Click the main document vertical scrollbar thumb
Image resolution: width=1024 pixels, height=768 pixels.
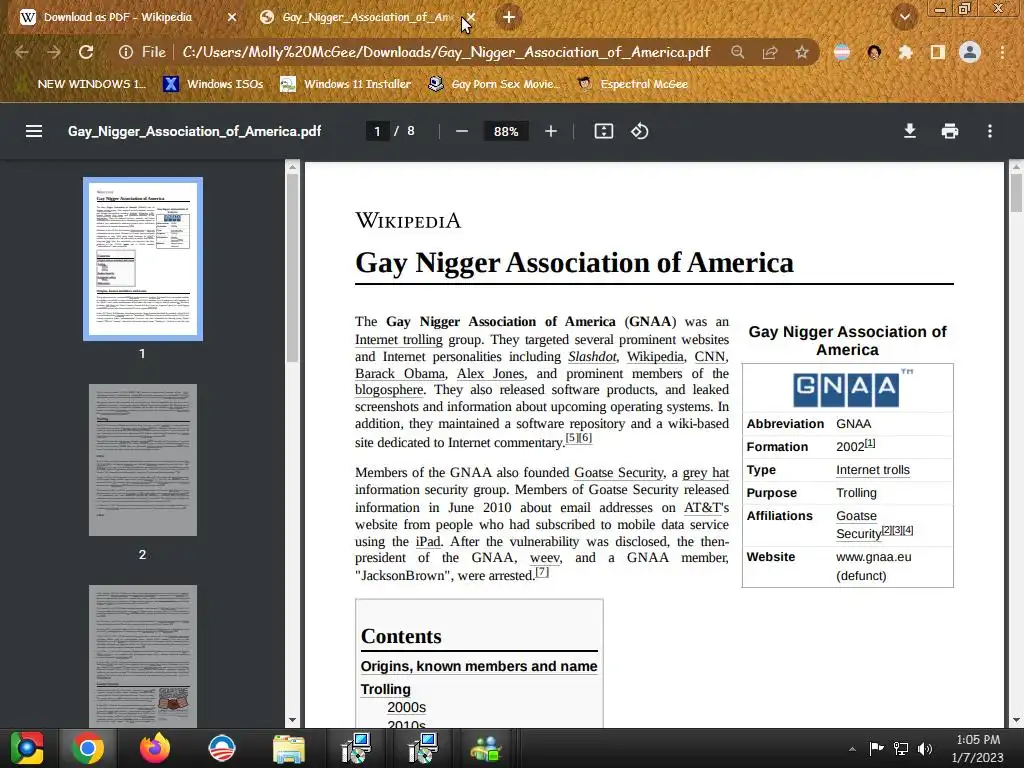pos(1016,193)
